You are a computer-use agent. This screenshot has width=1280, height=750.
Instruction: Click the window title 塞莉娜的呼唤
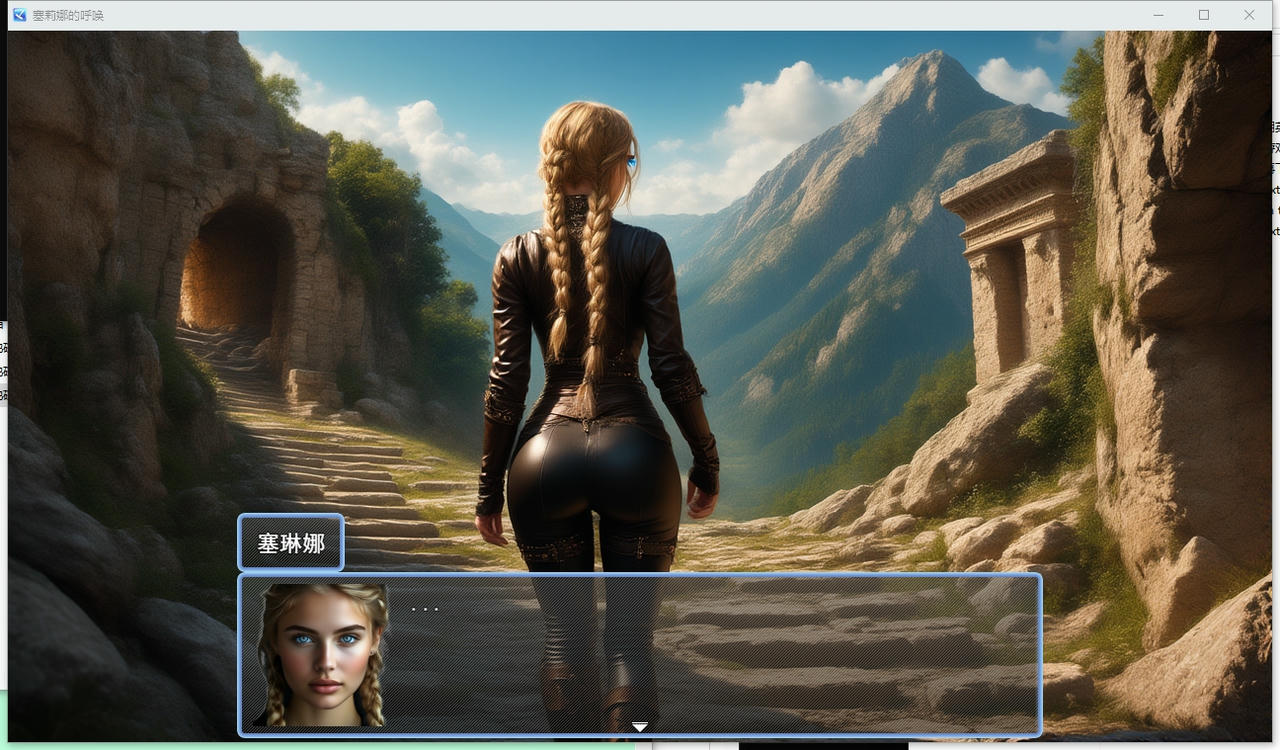click(x=68, y=15)
